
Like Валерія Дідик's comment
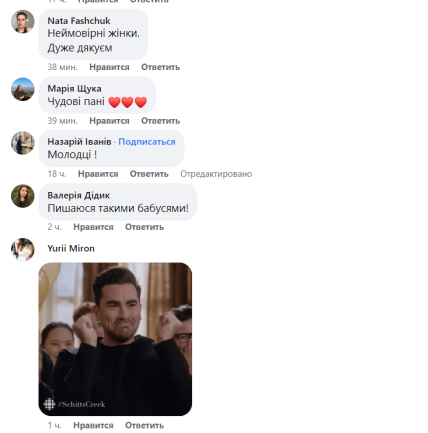[x=93, y=227]
